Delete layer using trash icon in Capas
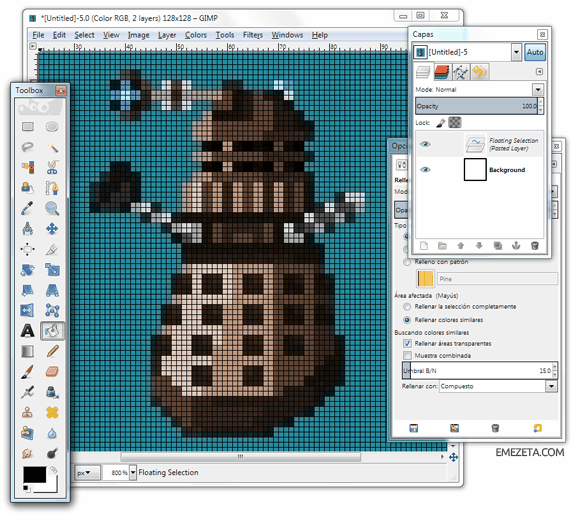The height and width of the screenshot is (516, 575). 535,246
